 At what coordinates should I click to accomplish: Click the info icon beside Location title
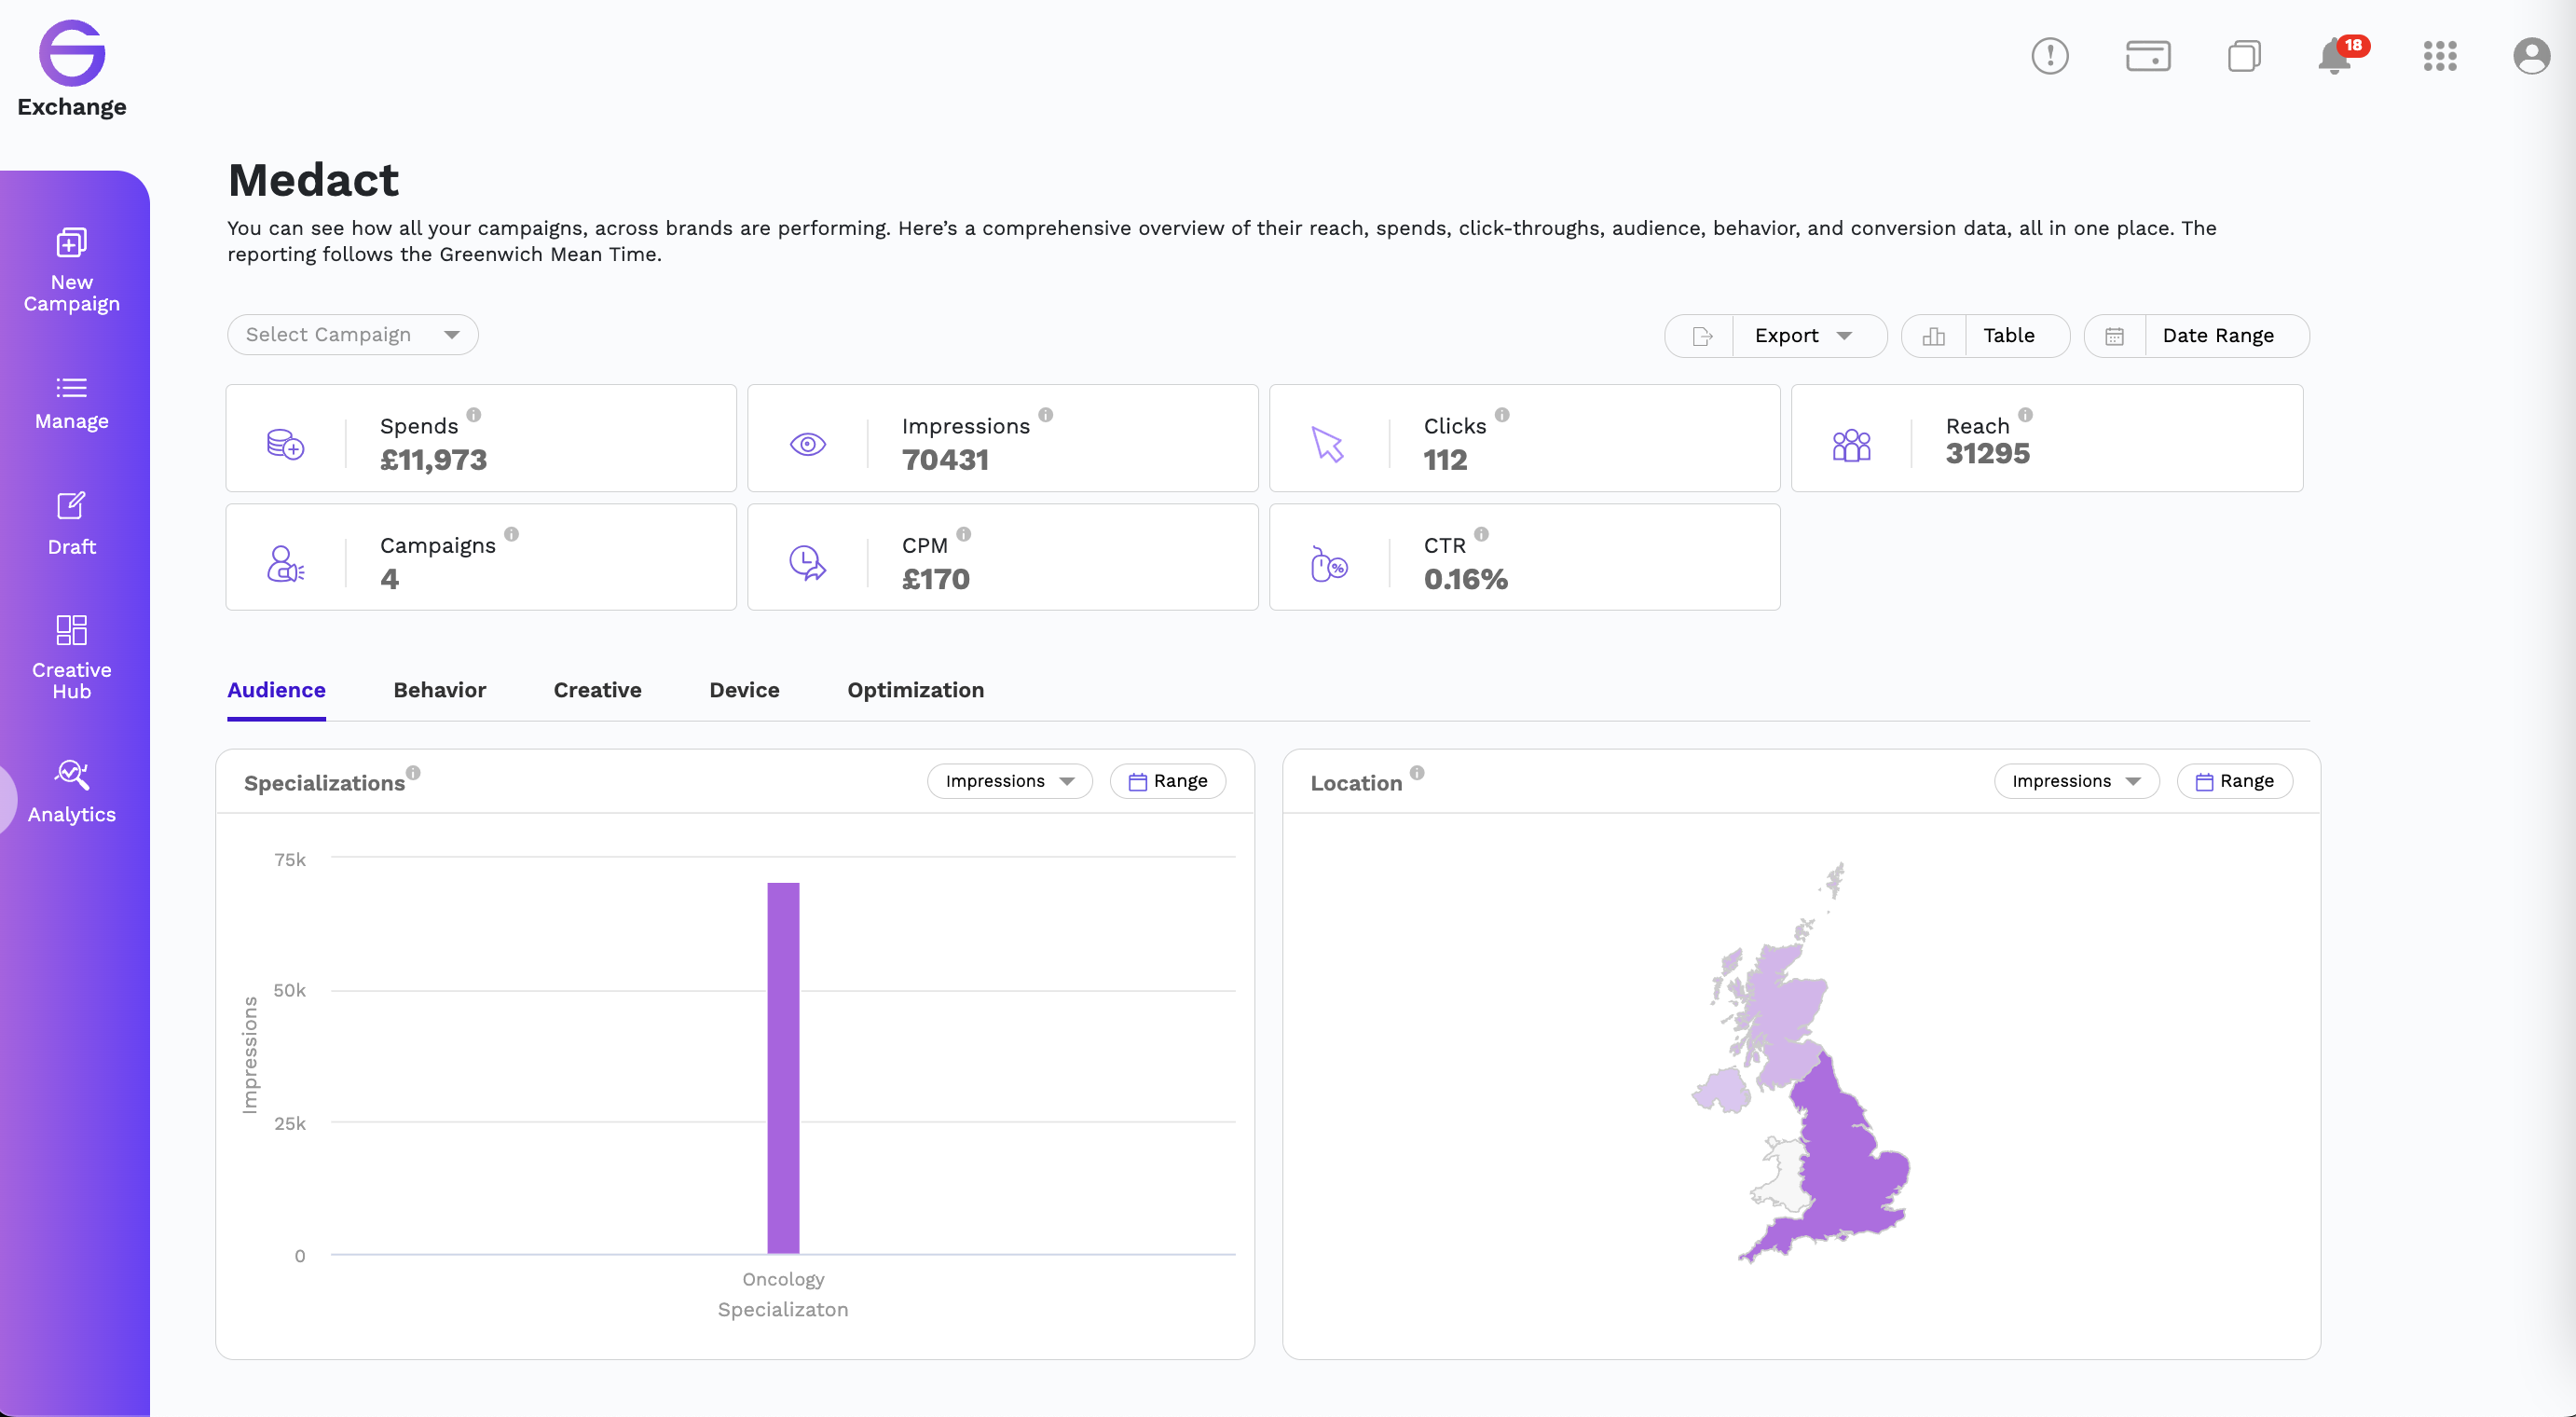pyautogui.click(x=1417, y=773)
